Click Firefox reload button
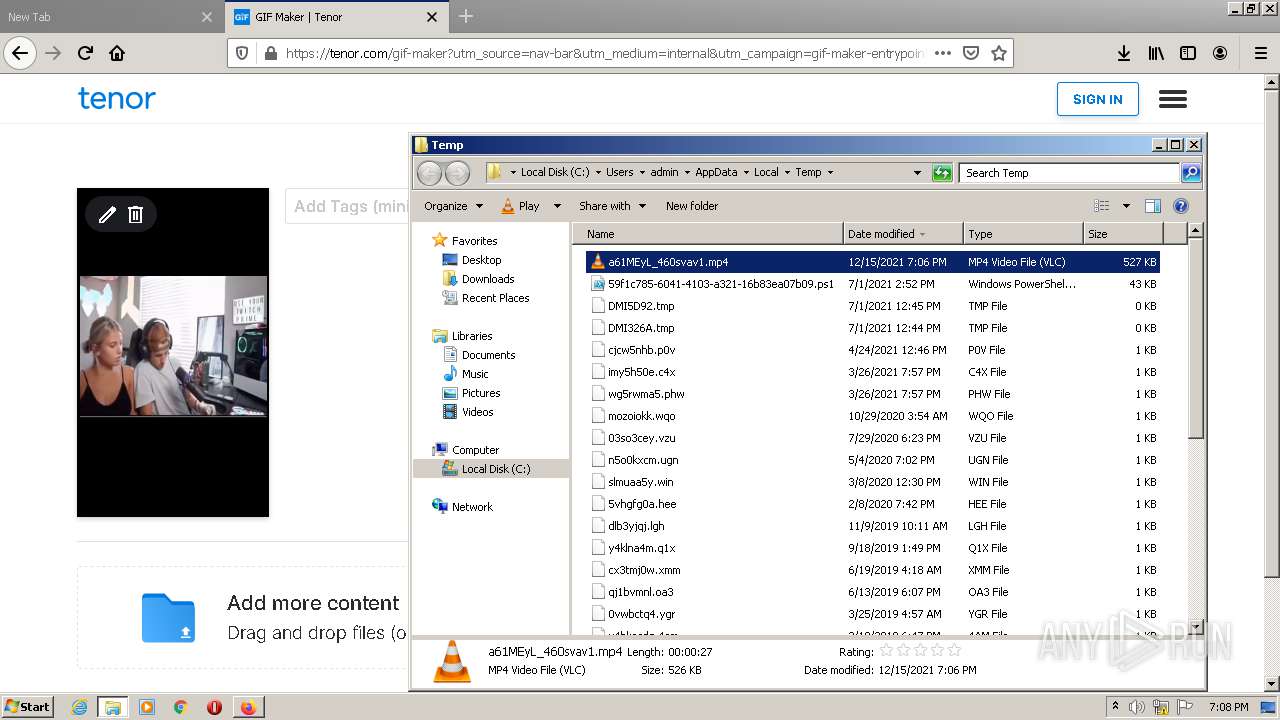The width and height of the screenshot is (1280, 720). 85,53
